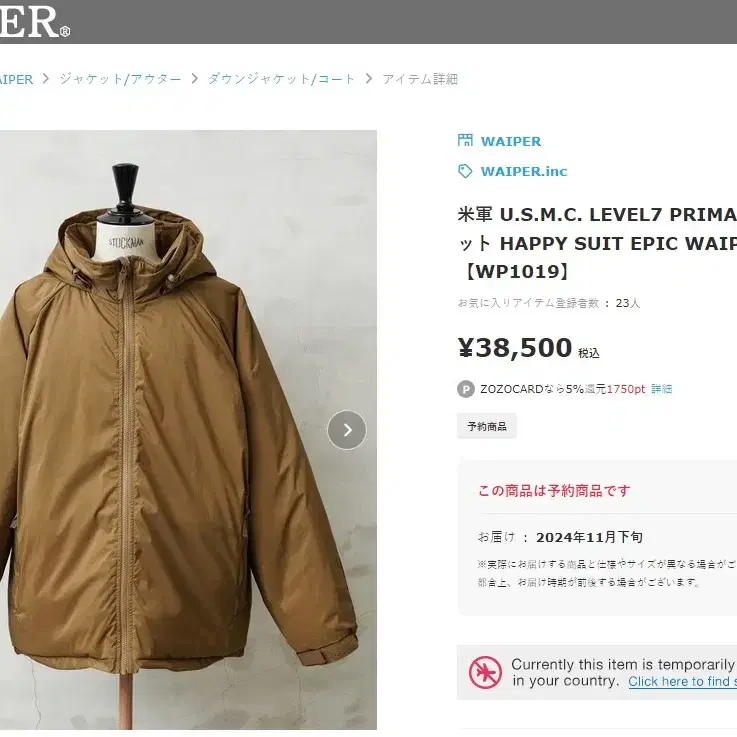Click the ZOZOCARD points P icon
The width and height of the screenshot is (737, 737).
point(466,389)
